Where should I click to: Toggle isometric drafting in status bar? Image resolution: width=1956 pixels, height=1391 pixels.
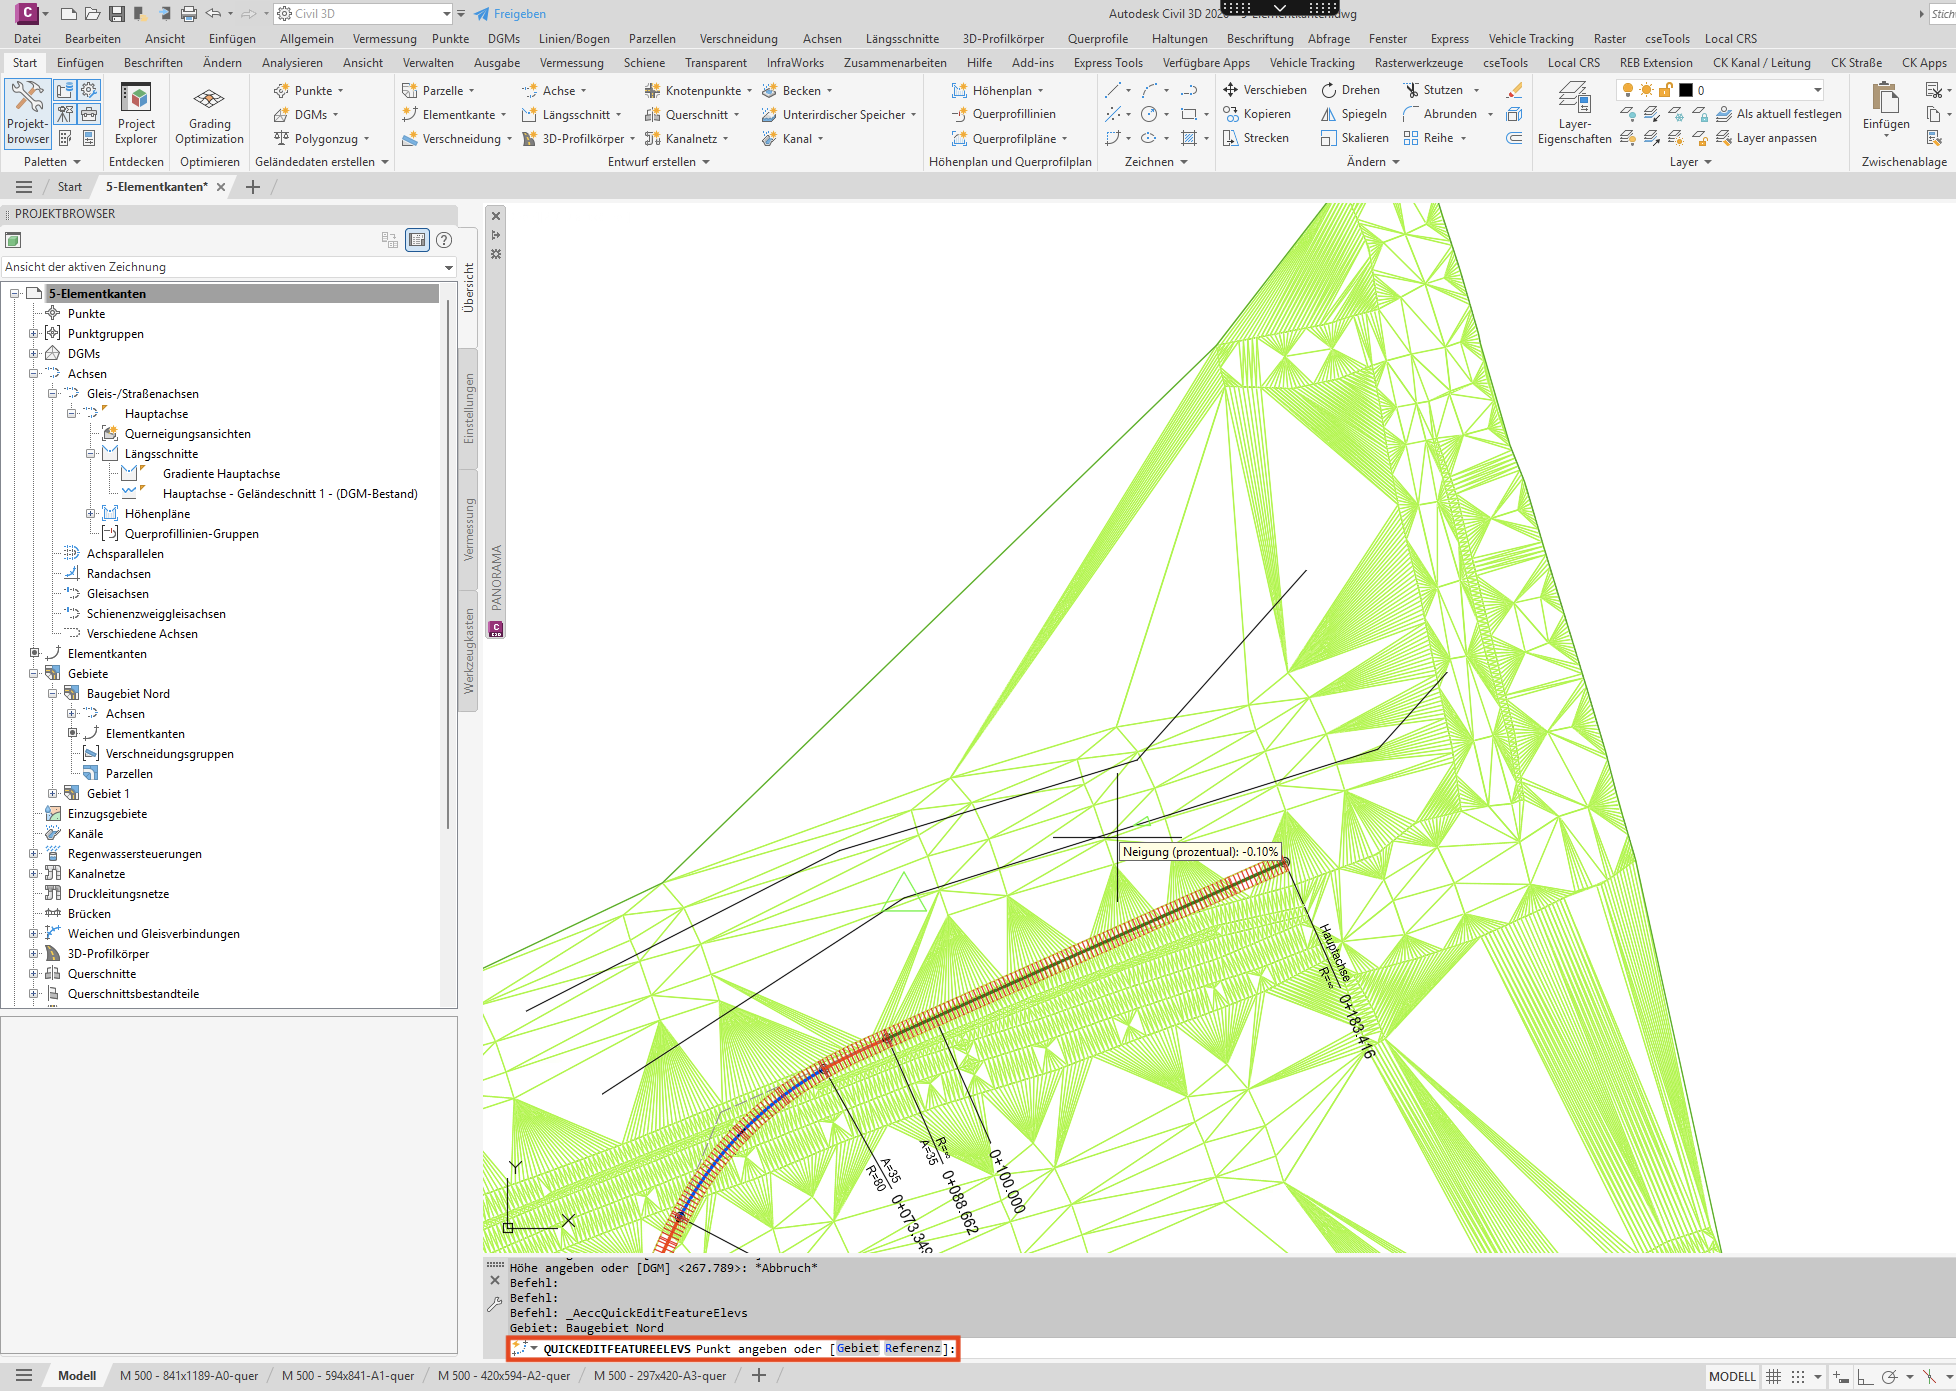point(1929,1377)
